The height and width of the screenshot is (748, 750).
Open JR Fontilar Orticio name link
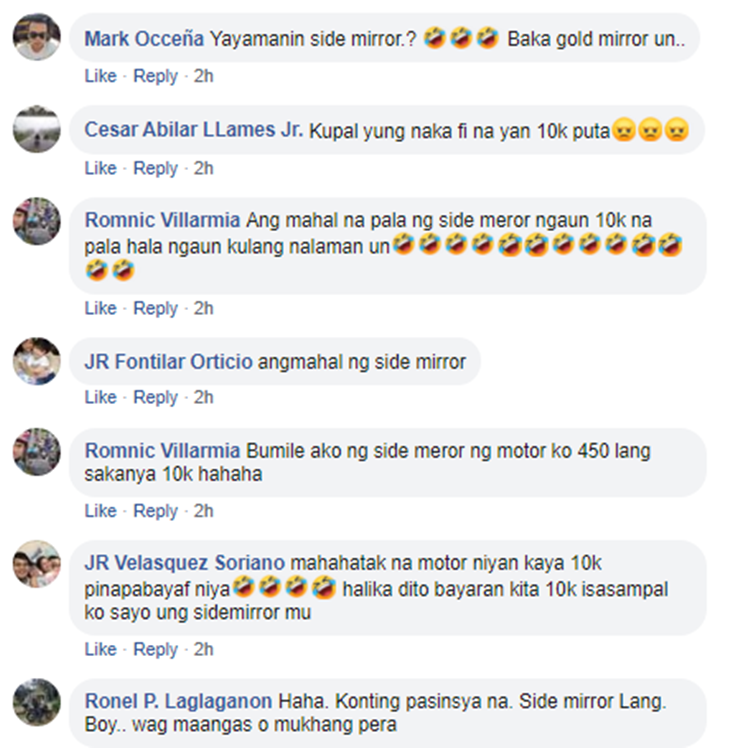[x=168, y=362]
